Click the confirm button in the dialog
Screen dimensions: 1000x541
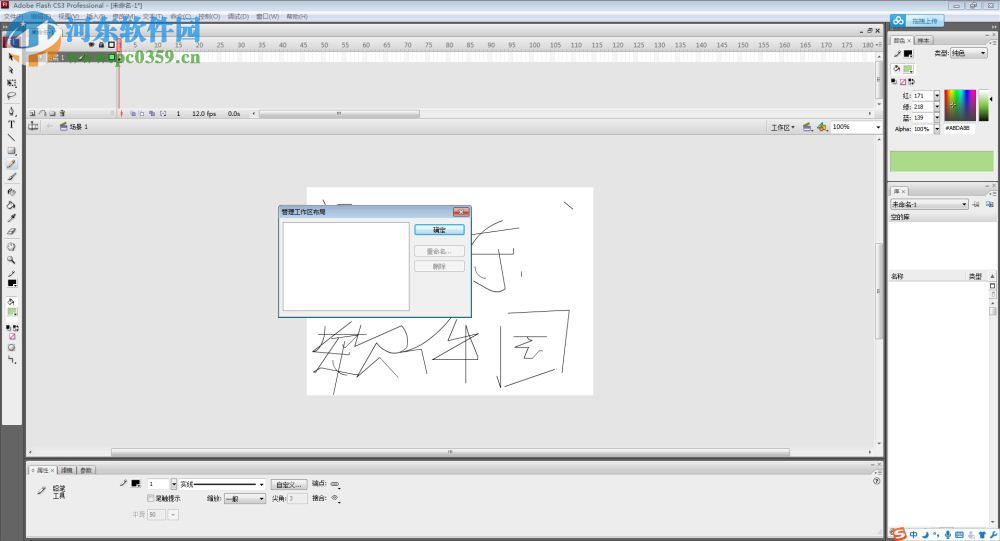pyautogui.click(x=439, y=230)
